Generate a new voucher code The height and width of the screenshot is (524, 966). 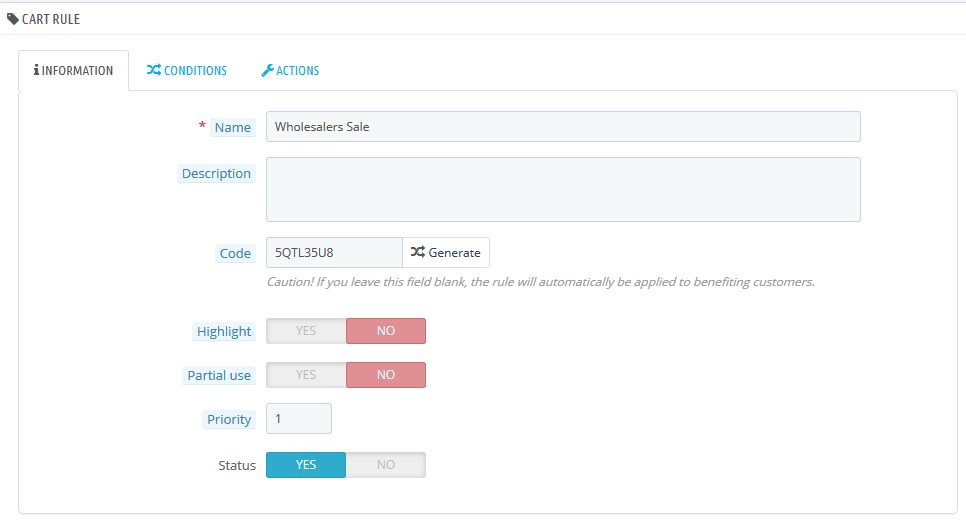click(x=446, y=253)
